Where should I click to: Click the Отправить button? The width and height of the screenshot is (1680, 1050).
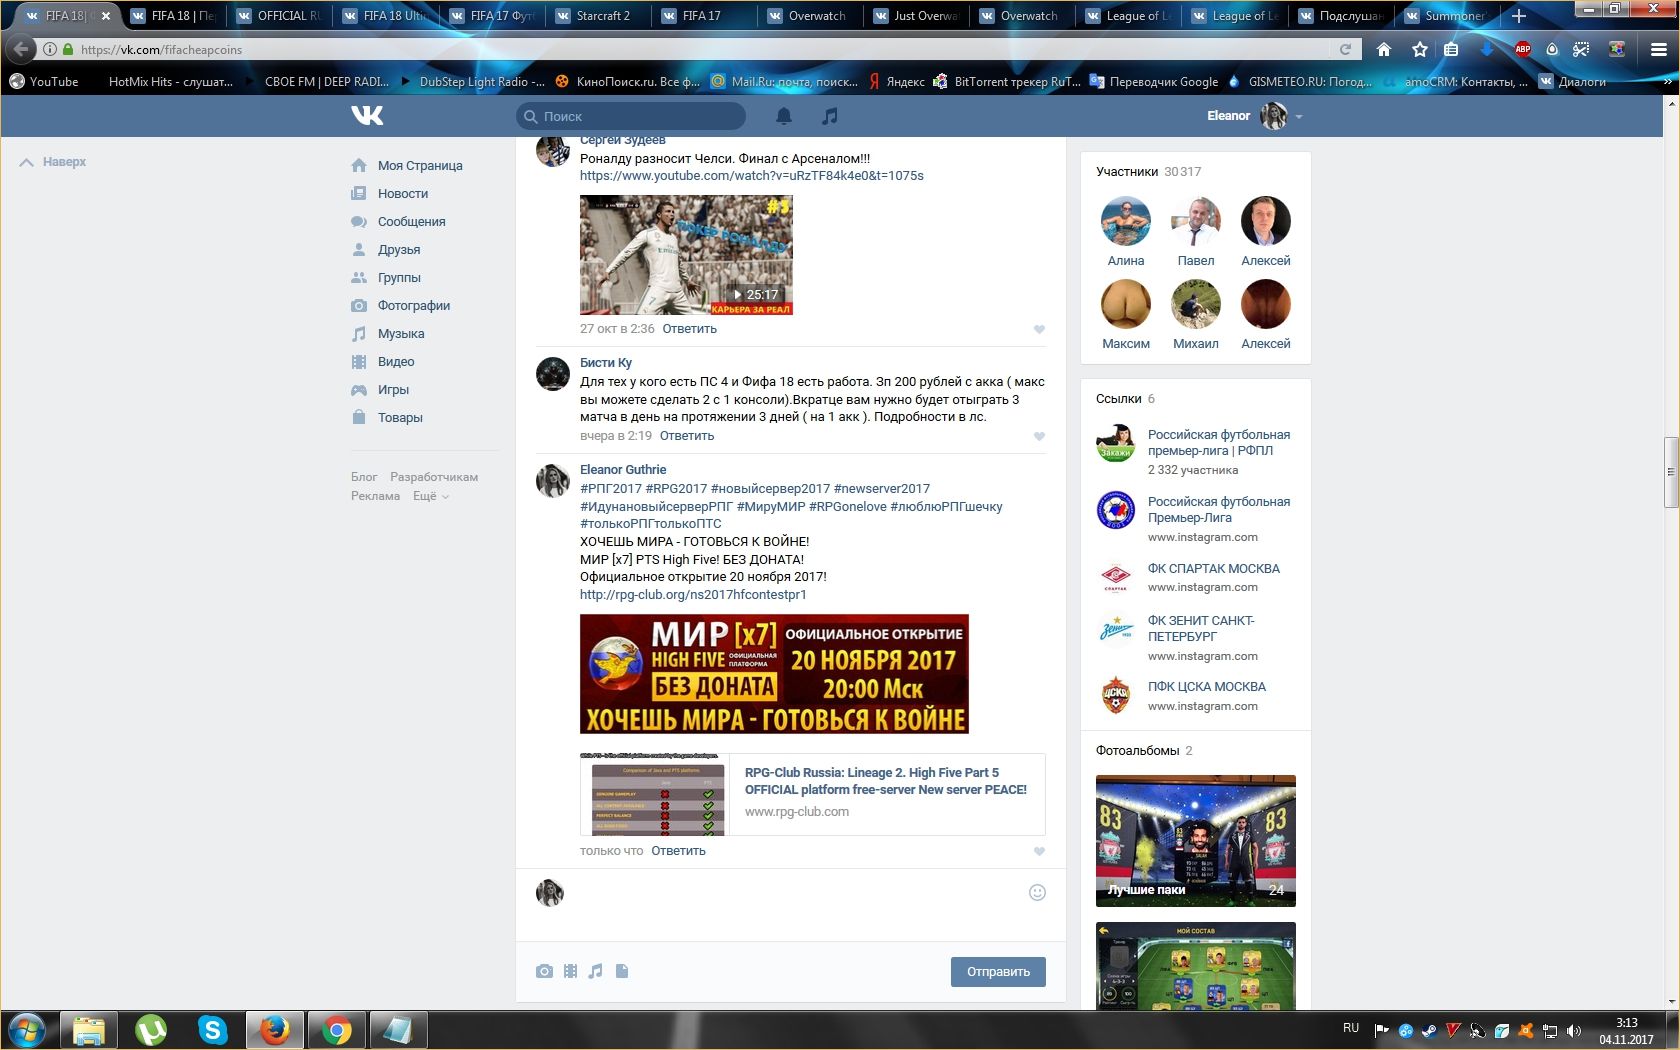click(x=998, y=972)
